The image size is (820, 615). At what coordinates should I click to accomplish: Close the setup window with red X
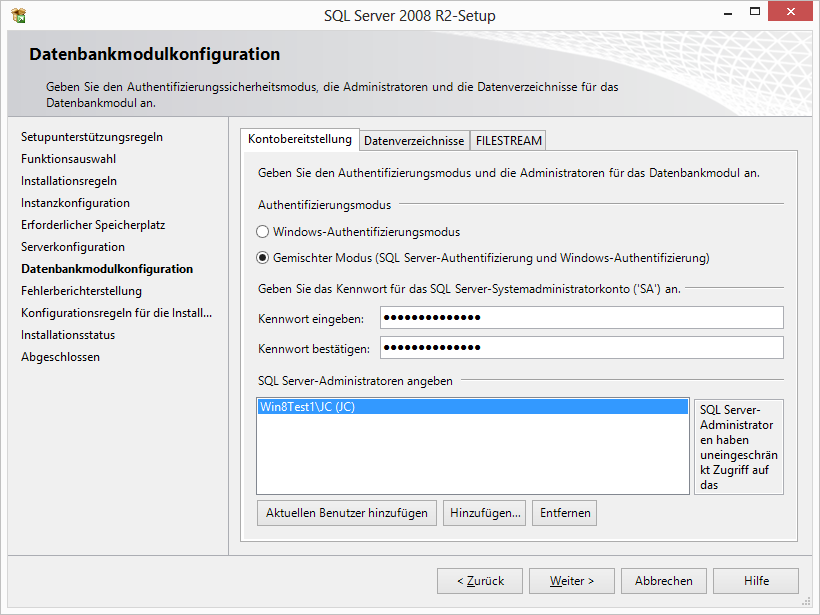click(790, 12)
